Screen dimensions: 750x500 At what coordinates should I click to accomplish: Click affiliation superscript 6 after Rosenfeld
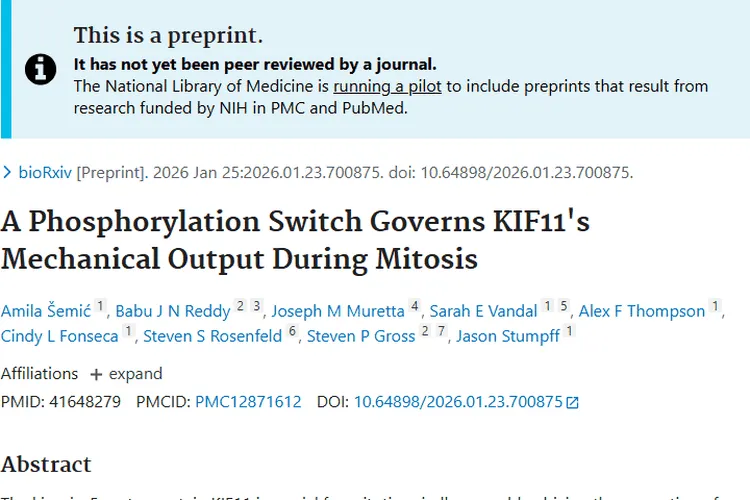[292, 331]
